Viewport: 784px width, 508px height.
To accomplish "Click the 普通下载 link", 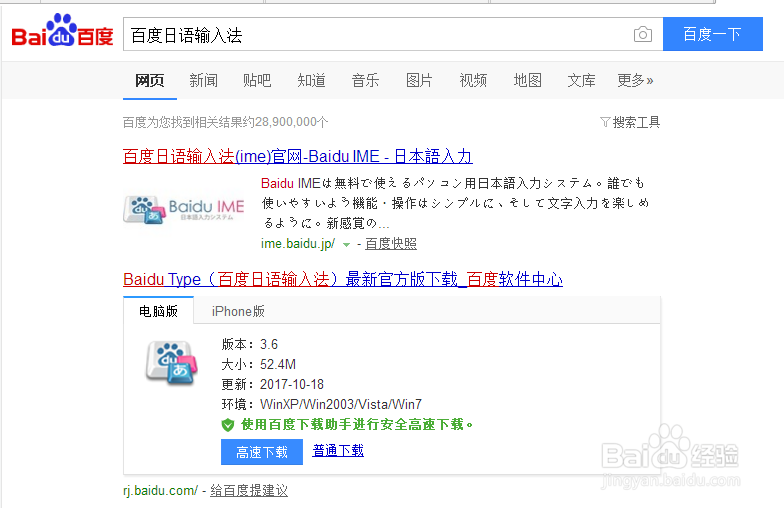I will pos(338,450).
